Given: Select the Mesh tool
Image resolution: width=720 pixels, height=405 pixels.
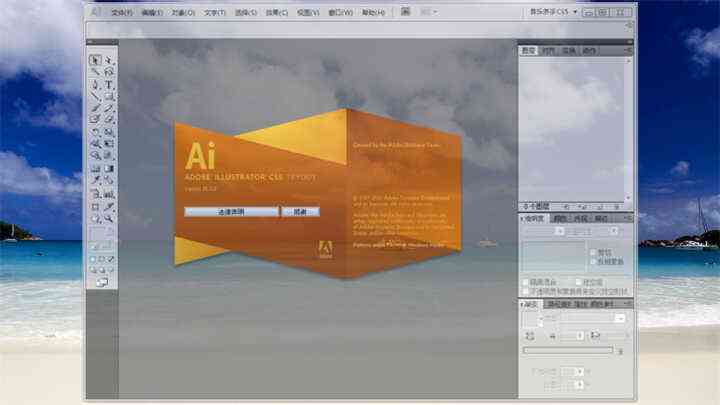Looking at the screenshot, I should coord(96,169).
